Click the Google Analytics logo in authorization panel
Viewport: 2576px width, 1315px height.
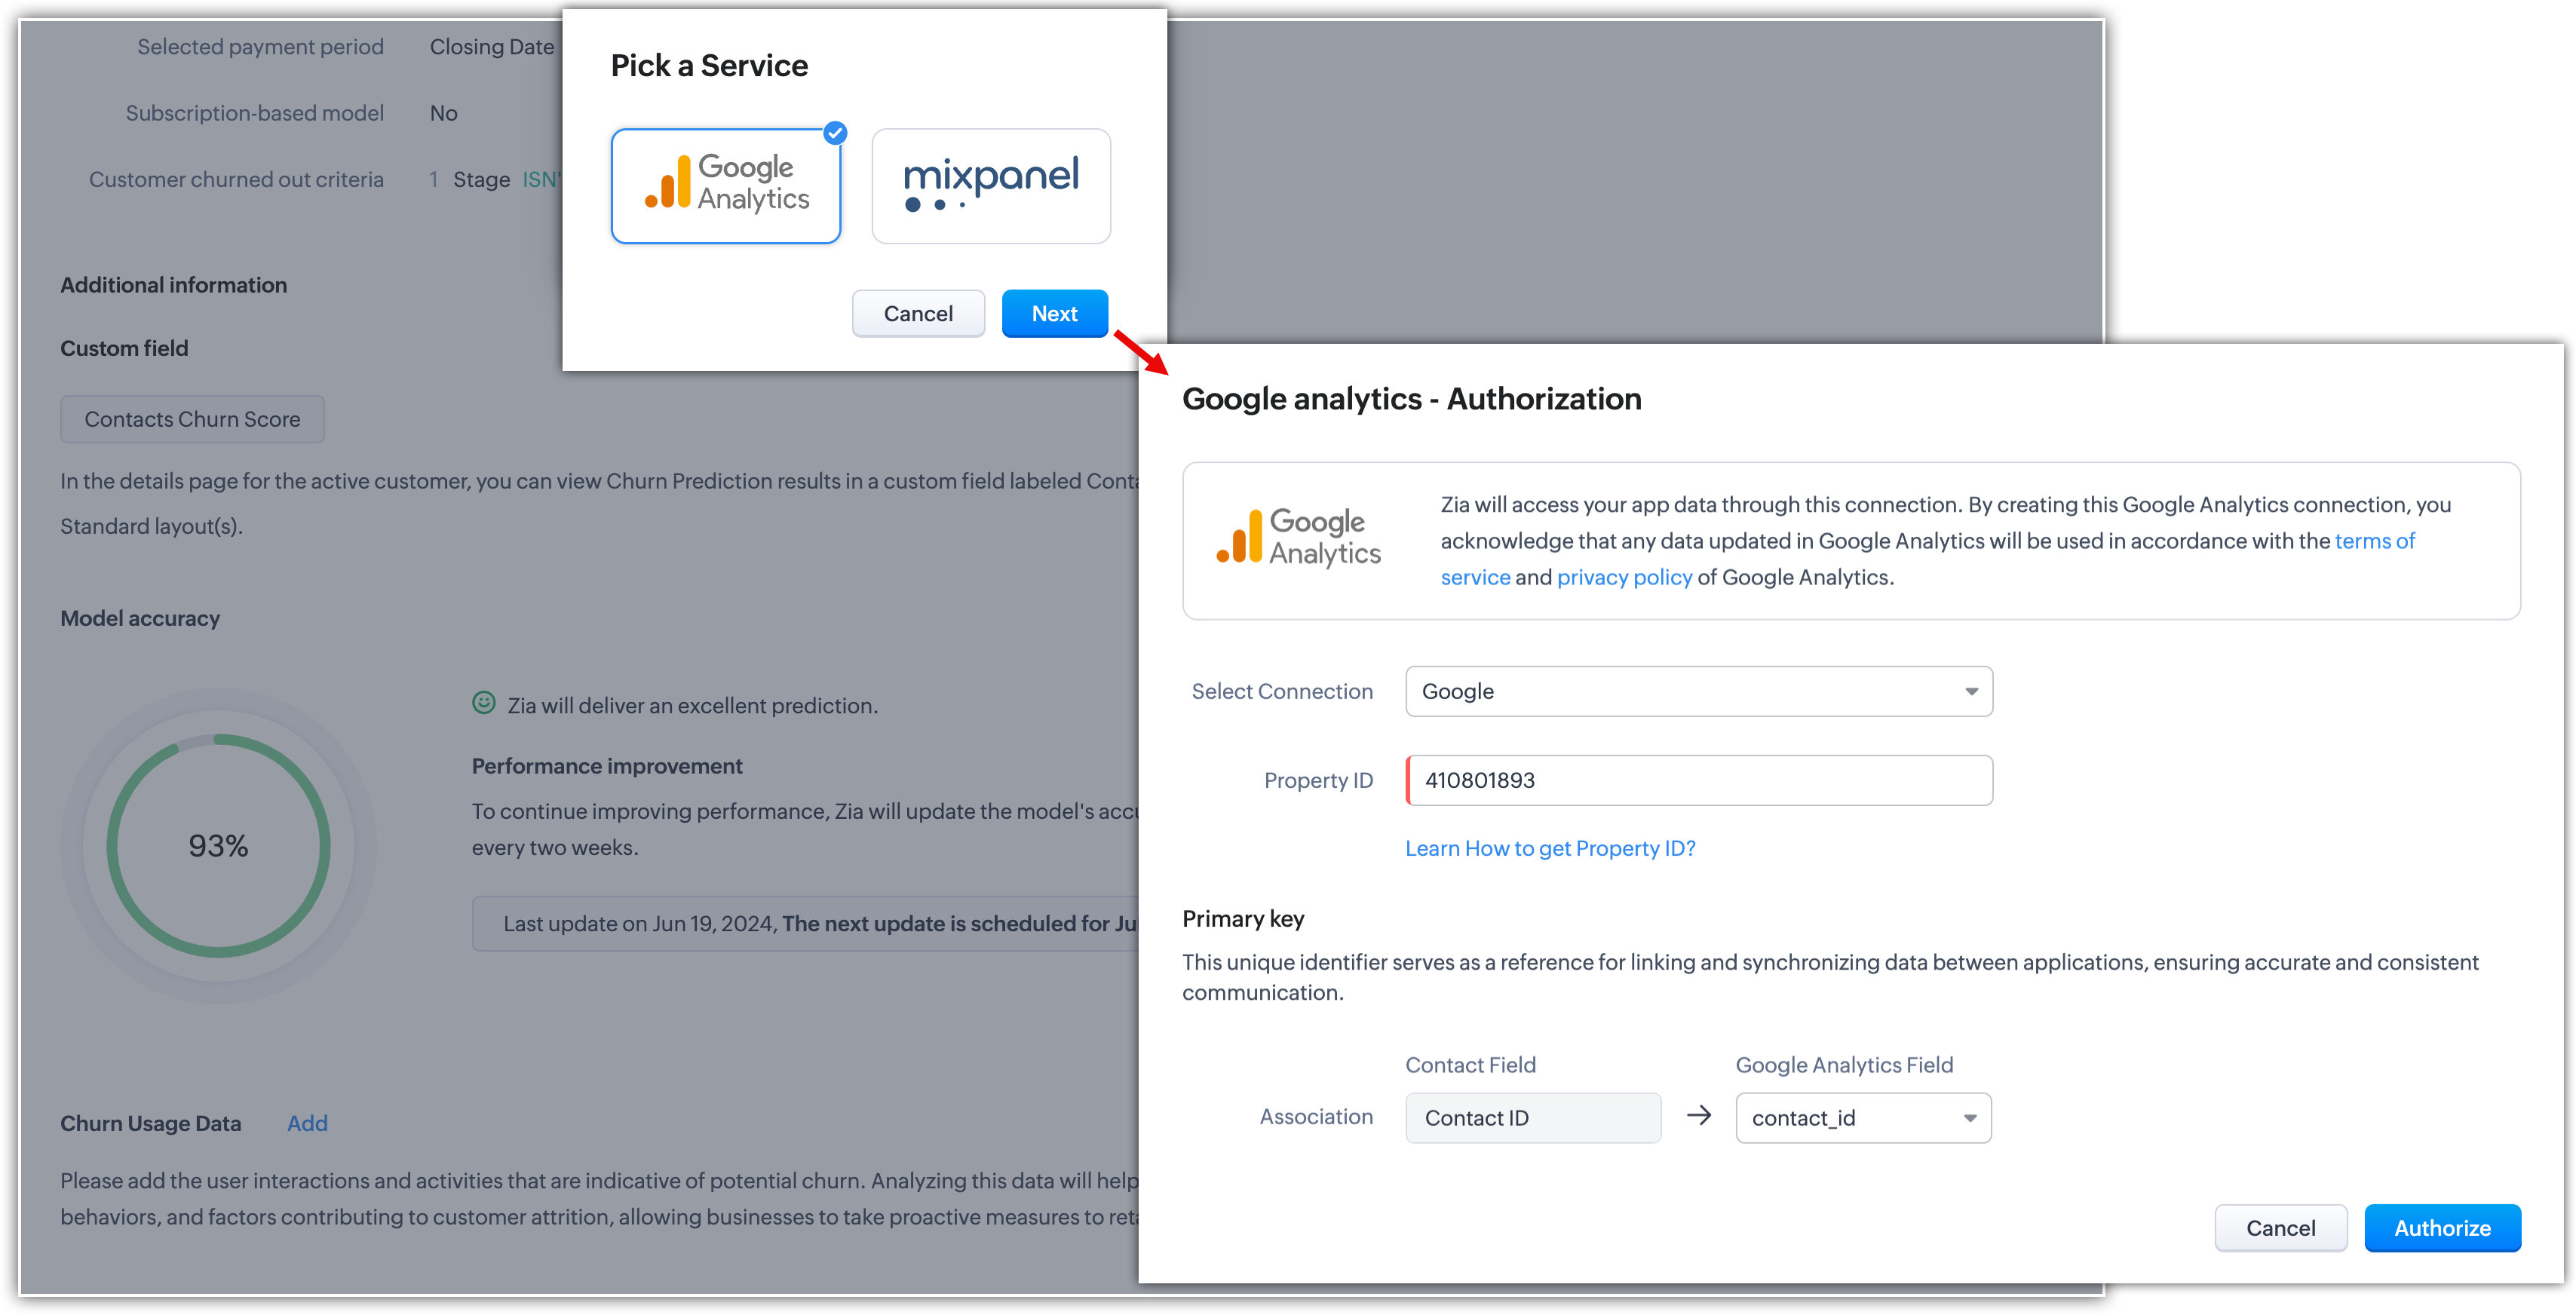1298,538
